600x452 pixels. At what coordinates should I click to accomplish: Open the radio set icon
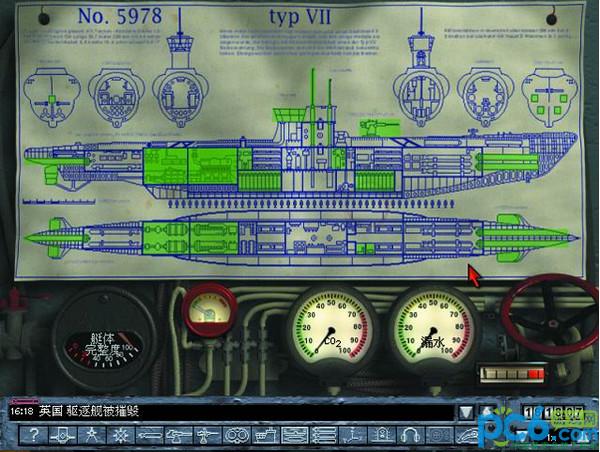[440, 436]
